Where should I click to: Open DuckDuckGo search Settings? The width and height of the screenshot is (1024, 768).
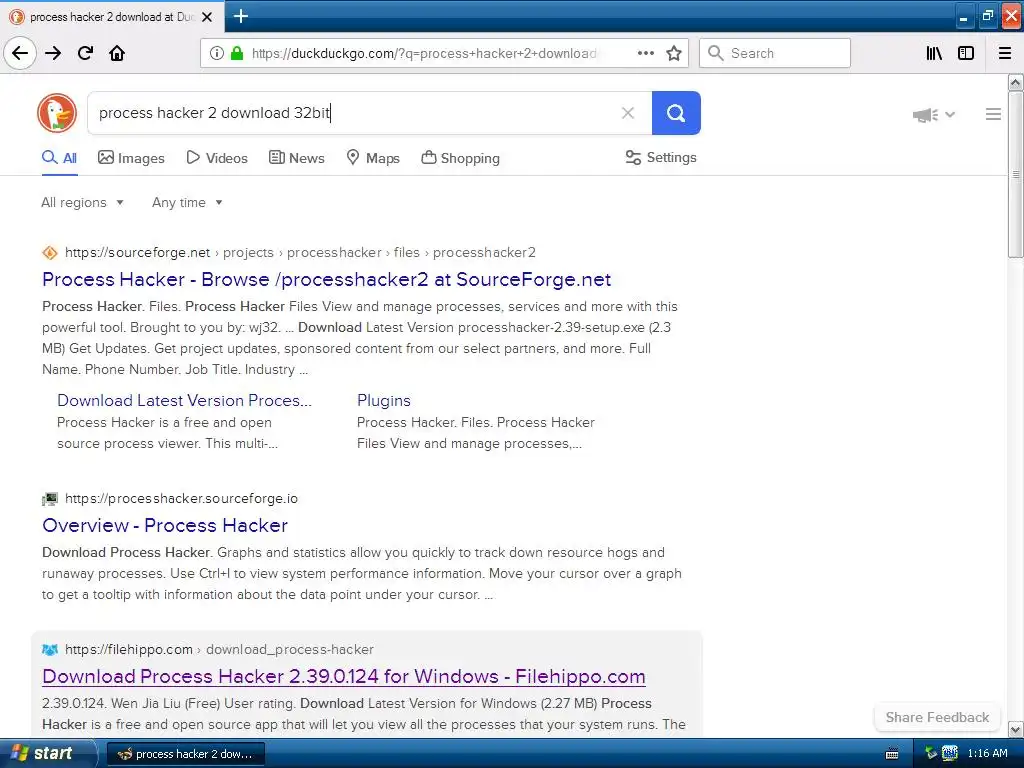[x=661, y=157]
